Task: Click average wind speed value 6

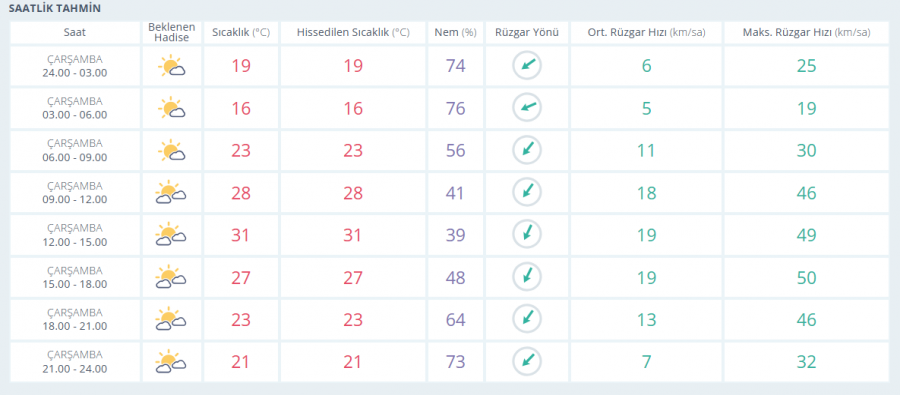Action: click(x=646, y=66)
